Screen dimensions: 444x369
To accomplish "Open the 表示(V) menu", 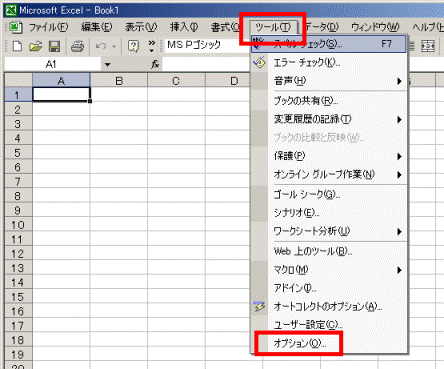I will pyautogui.click(x=141, y=27).
